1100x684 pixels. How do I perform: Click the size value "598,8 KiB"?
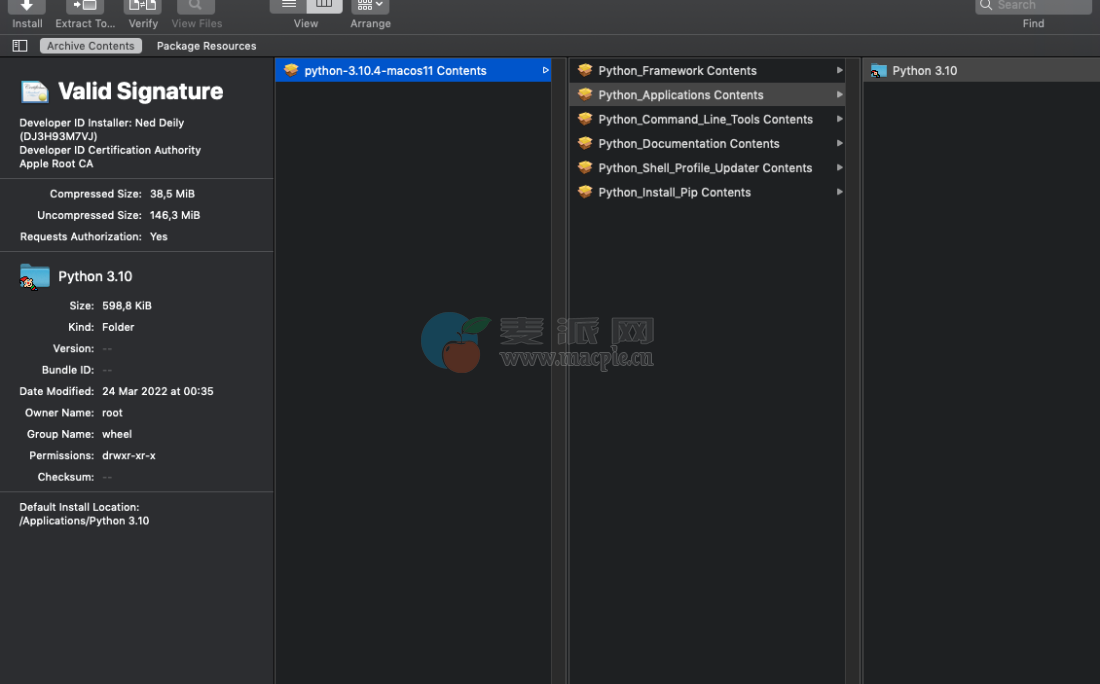click(127, 306)
